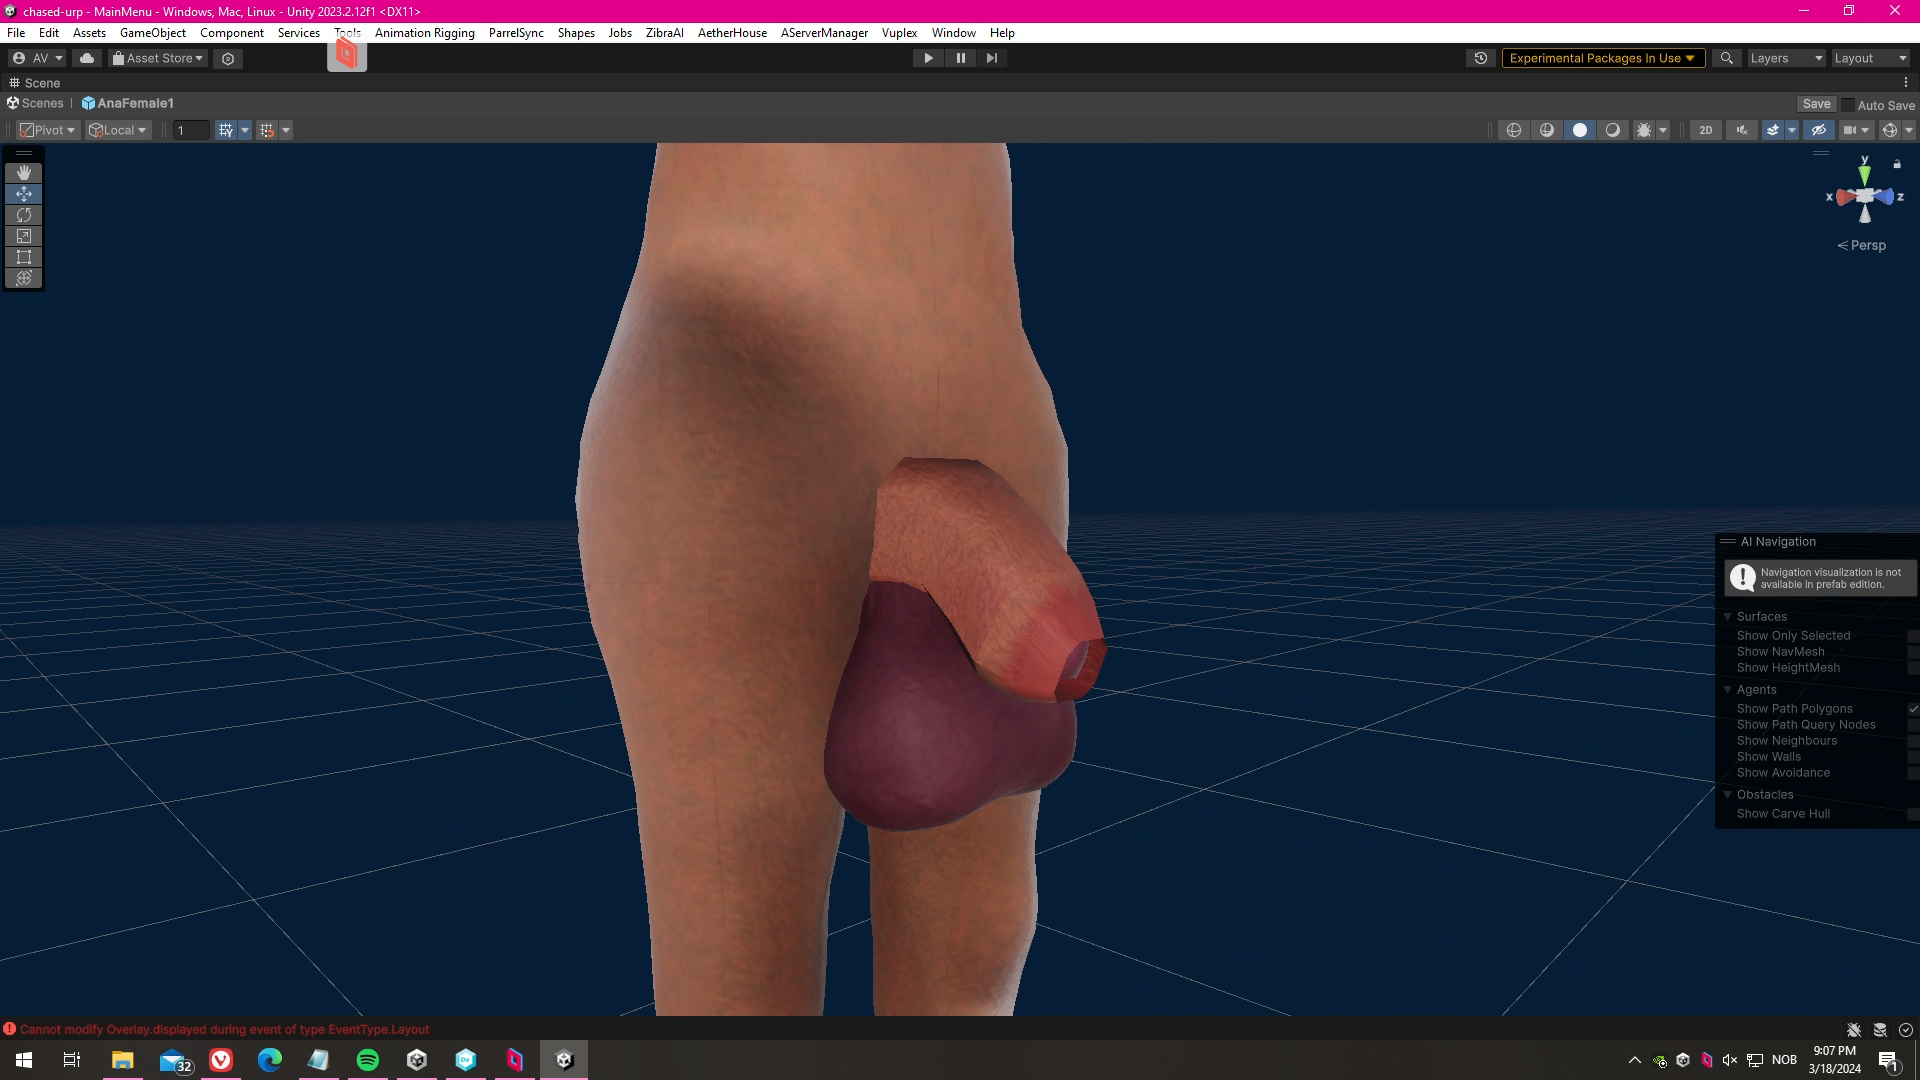Collapse the Surfaces section
Image resolution: width=1920 pixels, height=1080 pixels.
click(x=1727, y=617)
